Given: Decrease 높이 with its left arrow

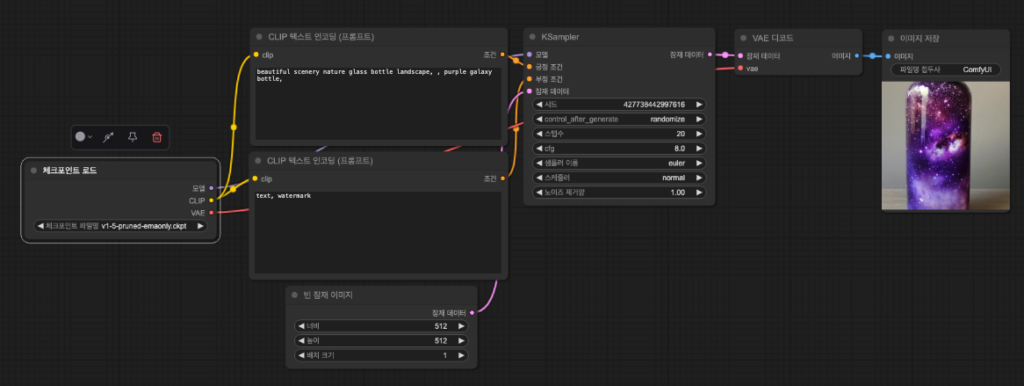Looking at the screenshot, I should [302, 341].
